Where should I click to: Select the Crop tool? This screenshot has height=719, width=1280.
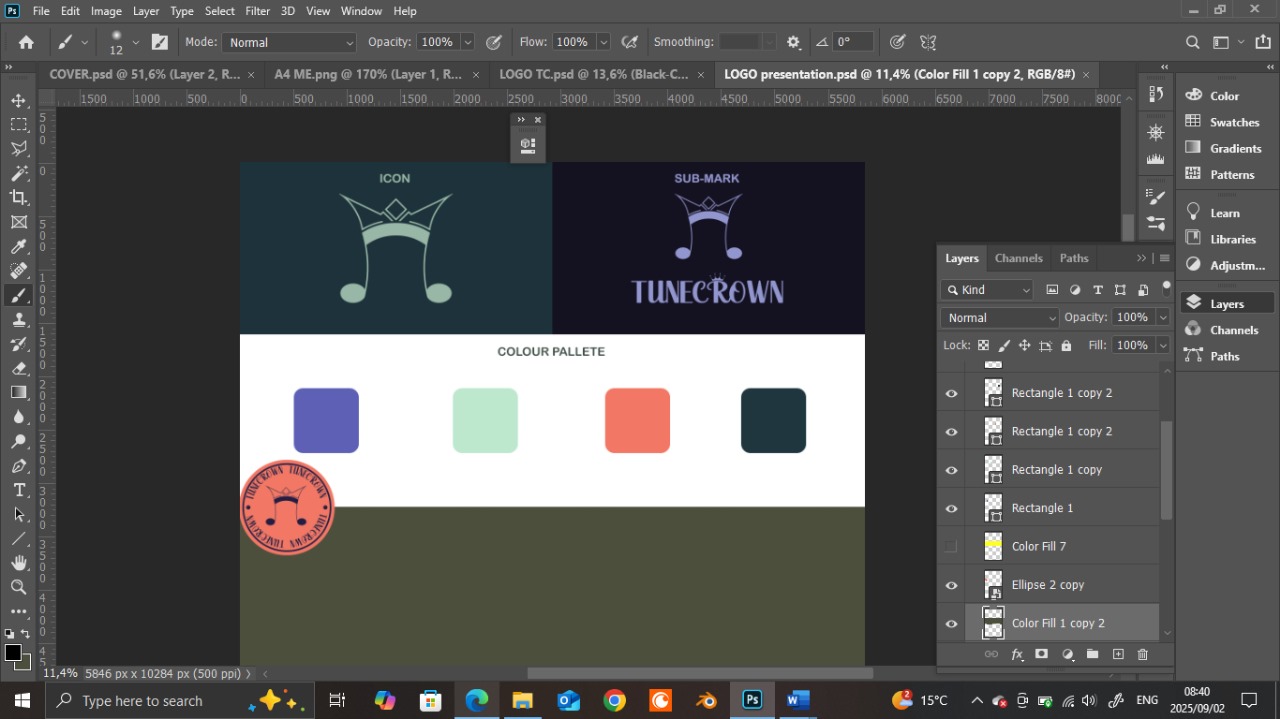coord(19,198)
